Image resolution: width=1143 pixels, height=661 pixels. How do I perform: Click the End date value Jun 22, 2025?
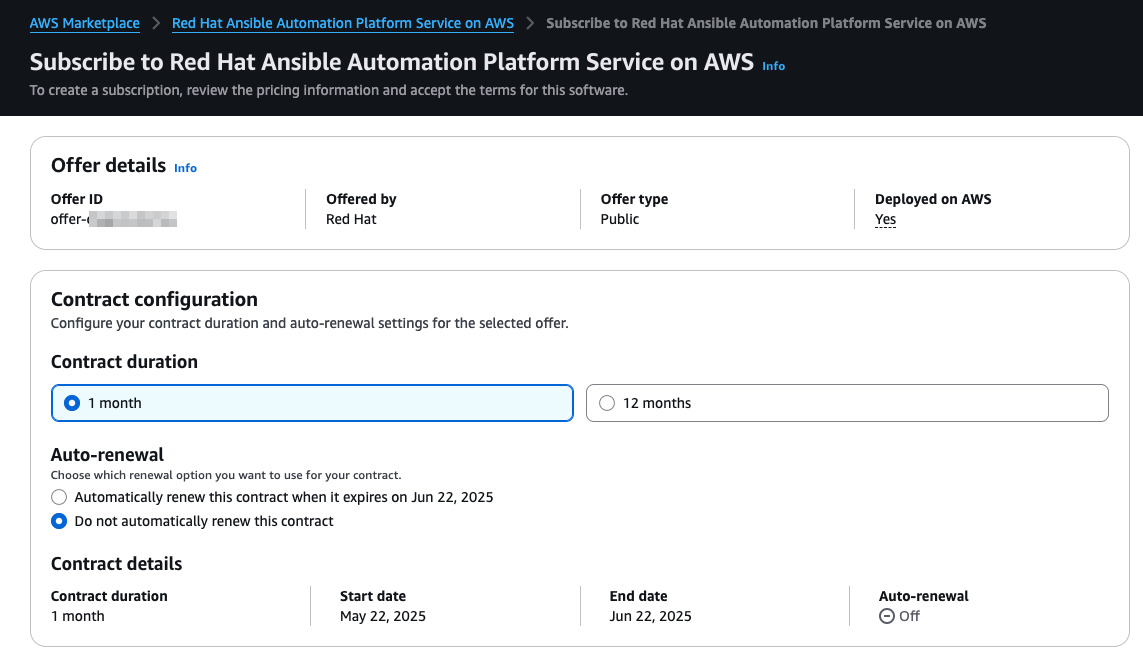point(650,617)
